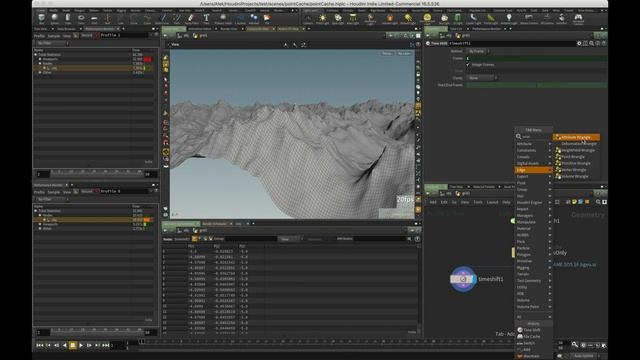Switch to the Take List tab
Screen dimensions: 640x360
(456, 29)
